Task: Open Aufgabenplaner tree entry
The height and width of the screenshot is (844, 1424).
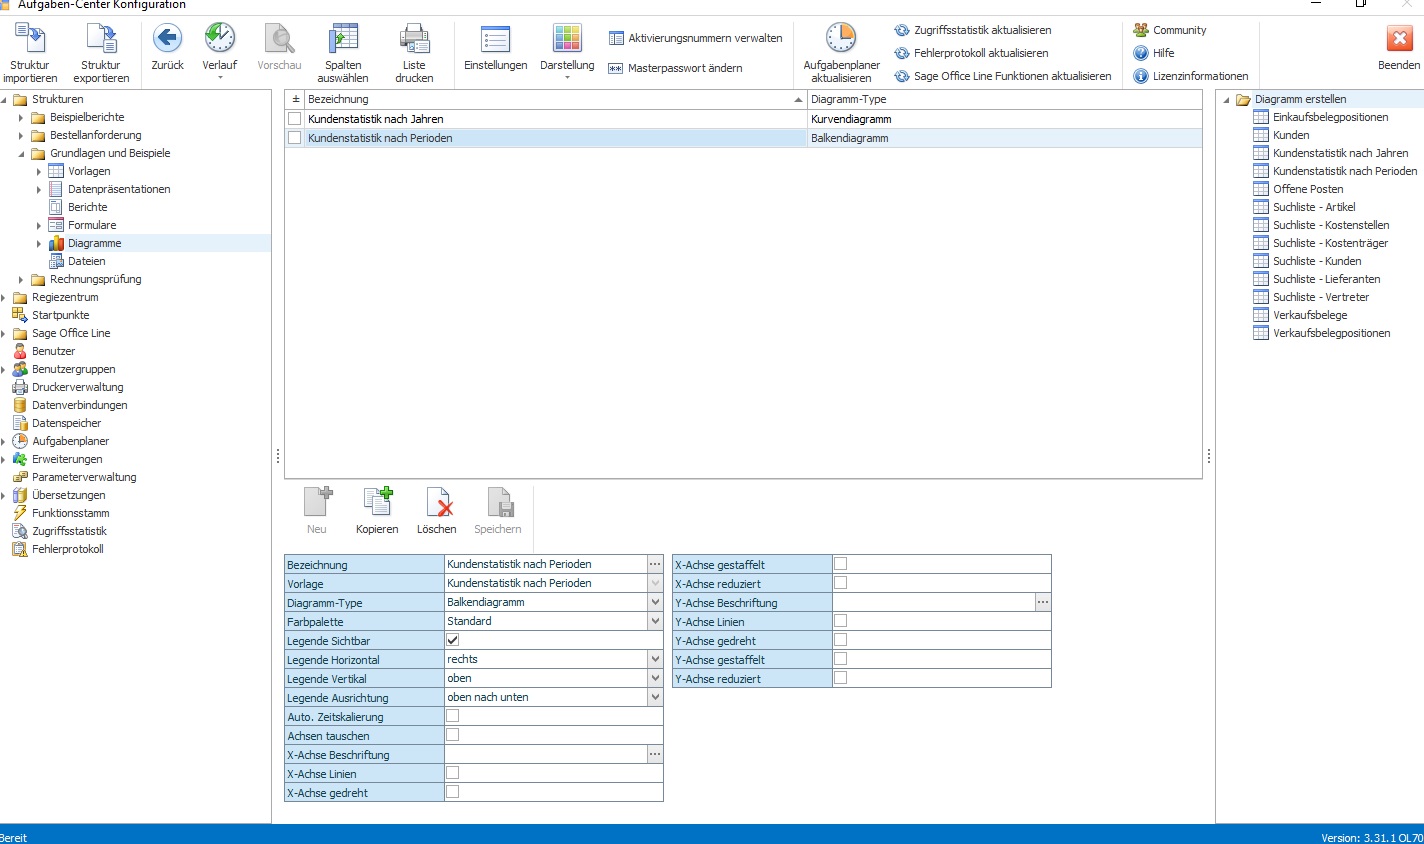Action: pos(70,441)
